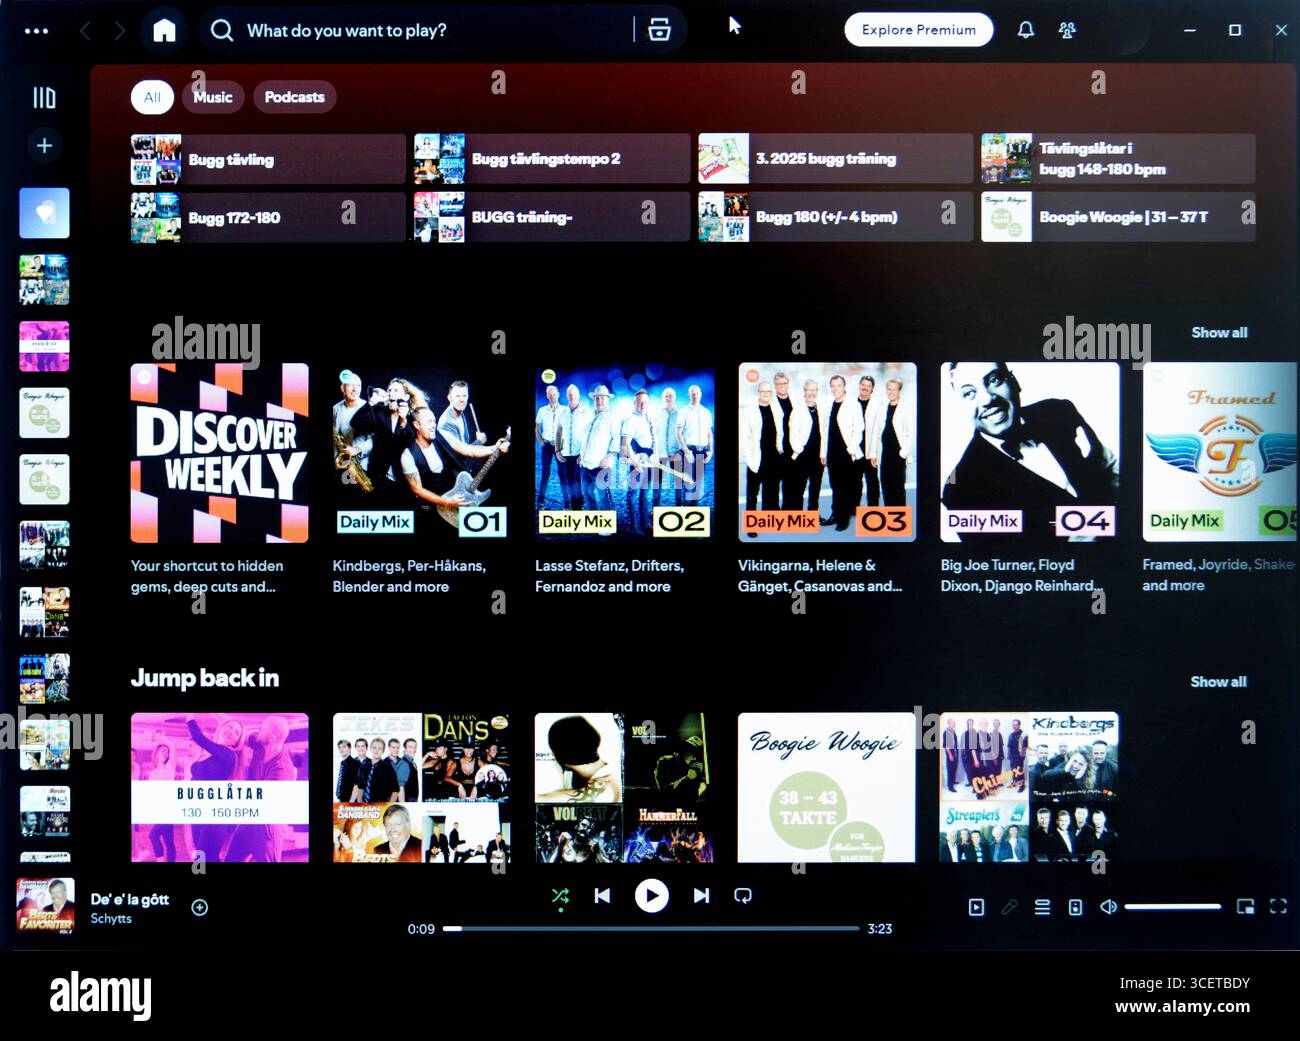Open BUGG träning- playlist shortcut
Screen dimensions: 1300x1041
click(552, 217)
